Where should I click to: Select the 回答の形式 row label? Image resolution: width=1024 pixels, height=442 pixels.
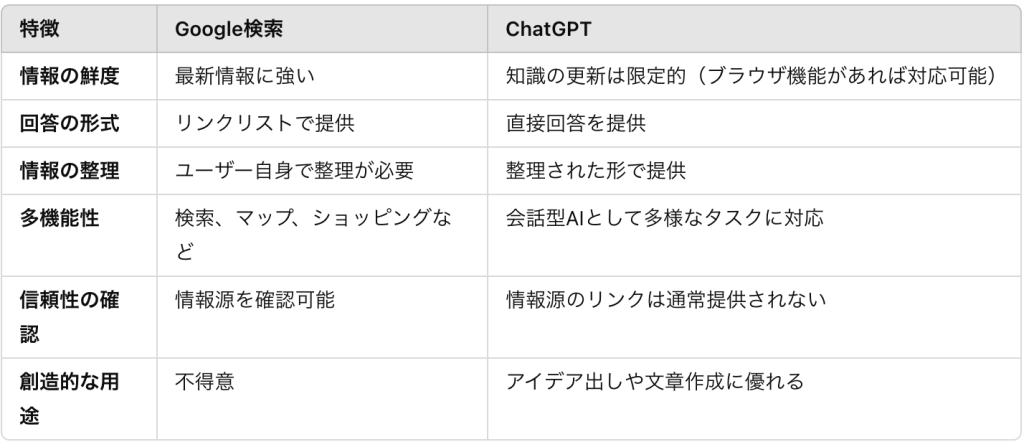69,123
